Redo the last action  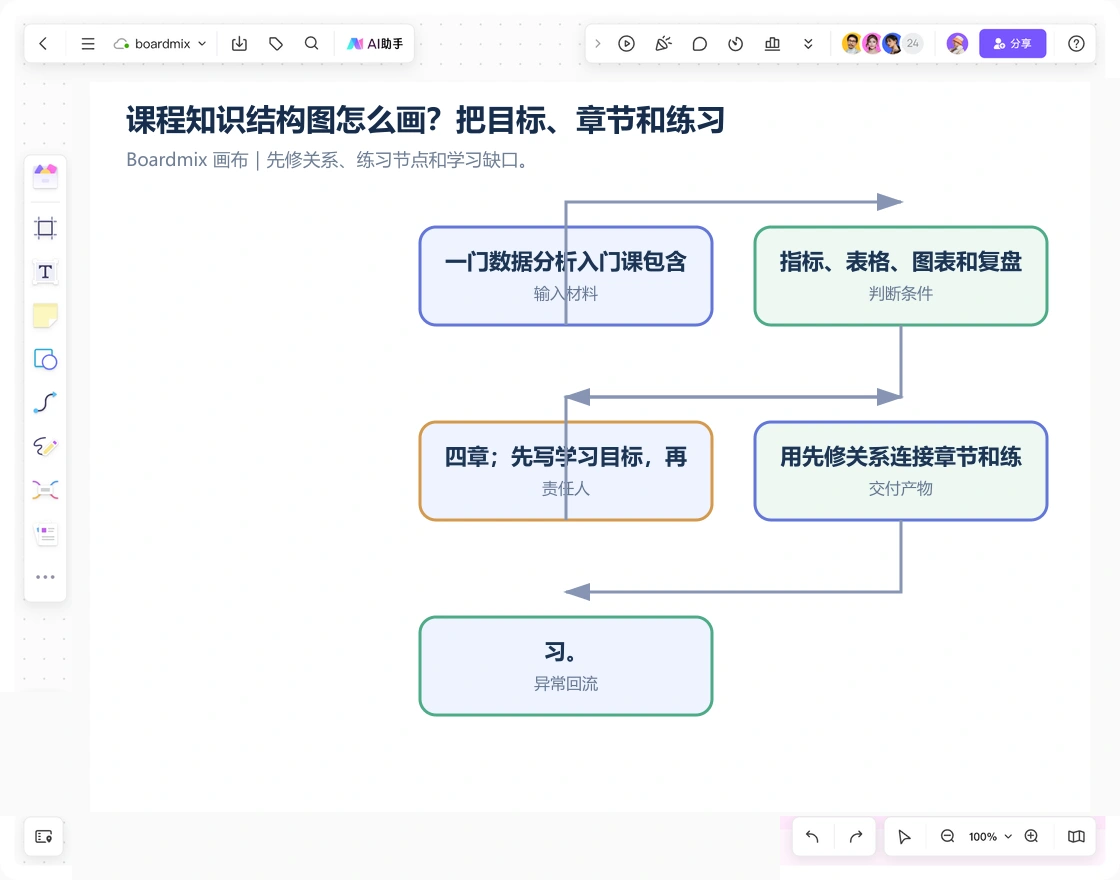856,836
